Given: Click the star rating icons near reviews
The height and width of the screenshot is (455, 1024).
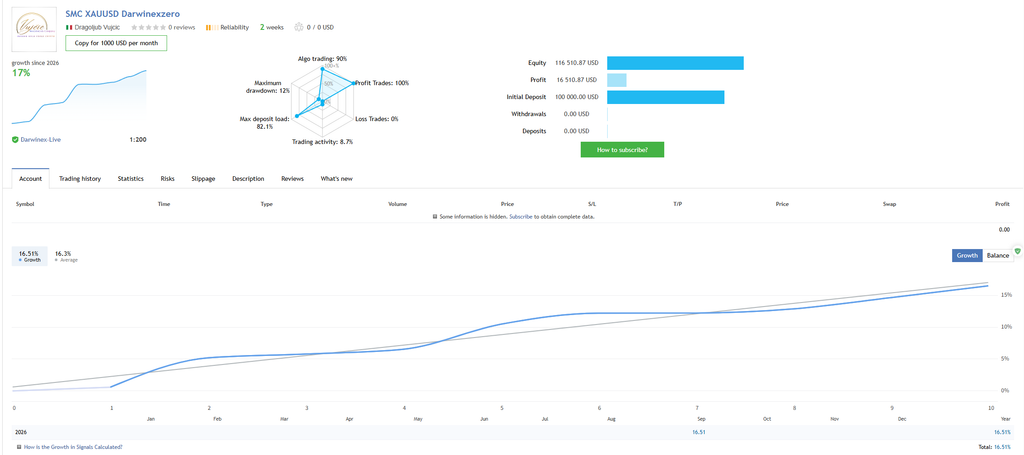Looking at the screenshot, I should (x=148, y=27).
